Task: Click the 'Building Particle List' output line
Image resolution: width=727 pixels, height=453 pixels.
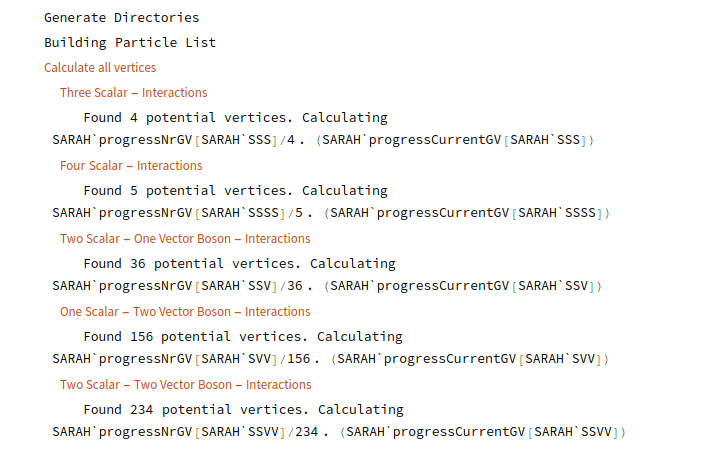Action: 129,42
